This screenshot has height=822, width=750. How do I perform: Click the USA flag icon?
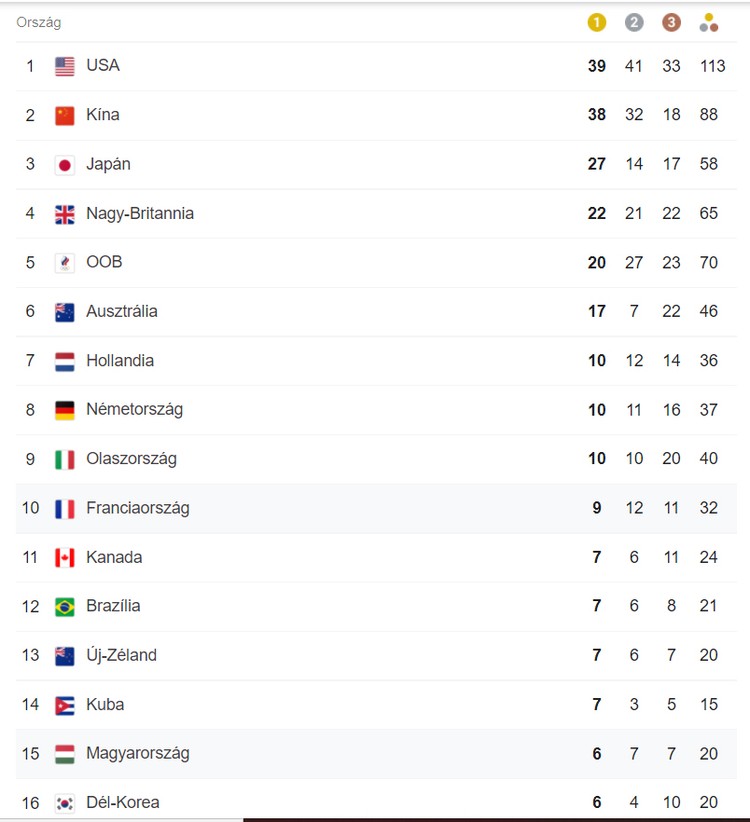pyautogui.click(x=65, y=66)
